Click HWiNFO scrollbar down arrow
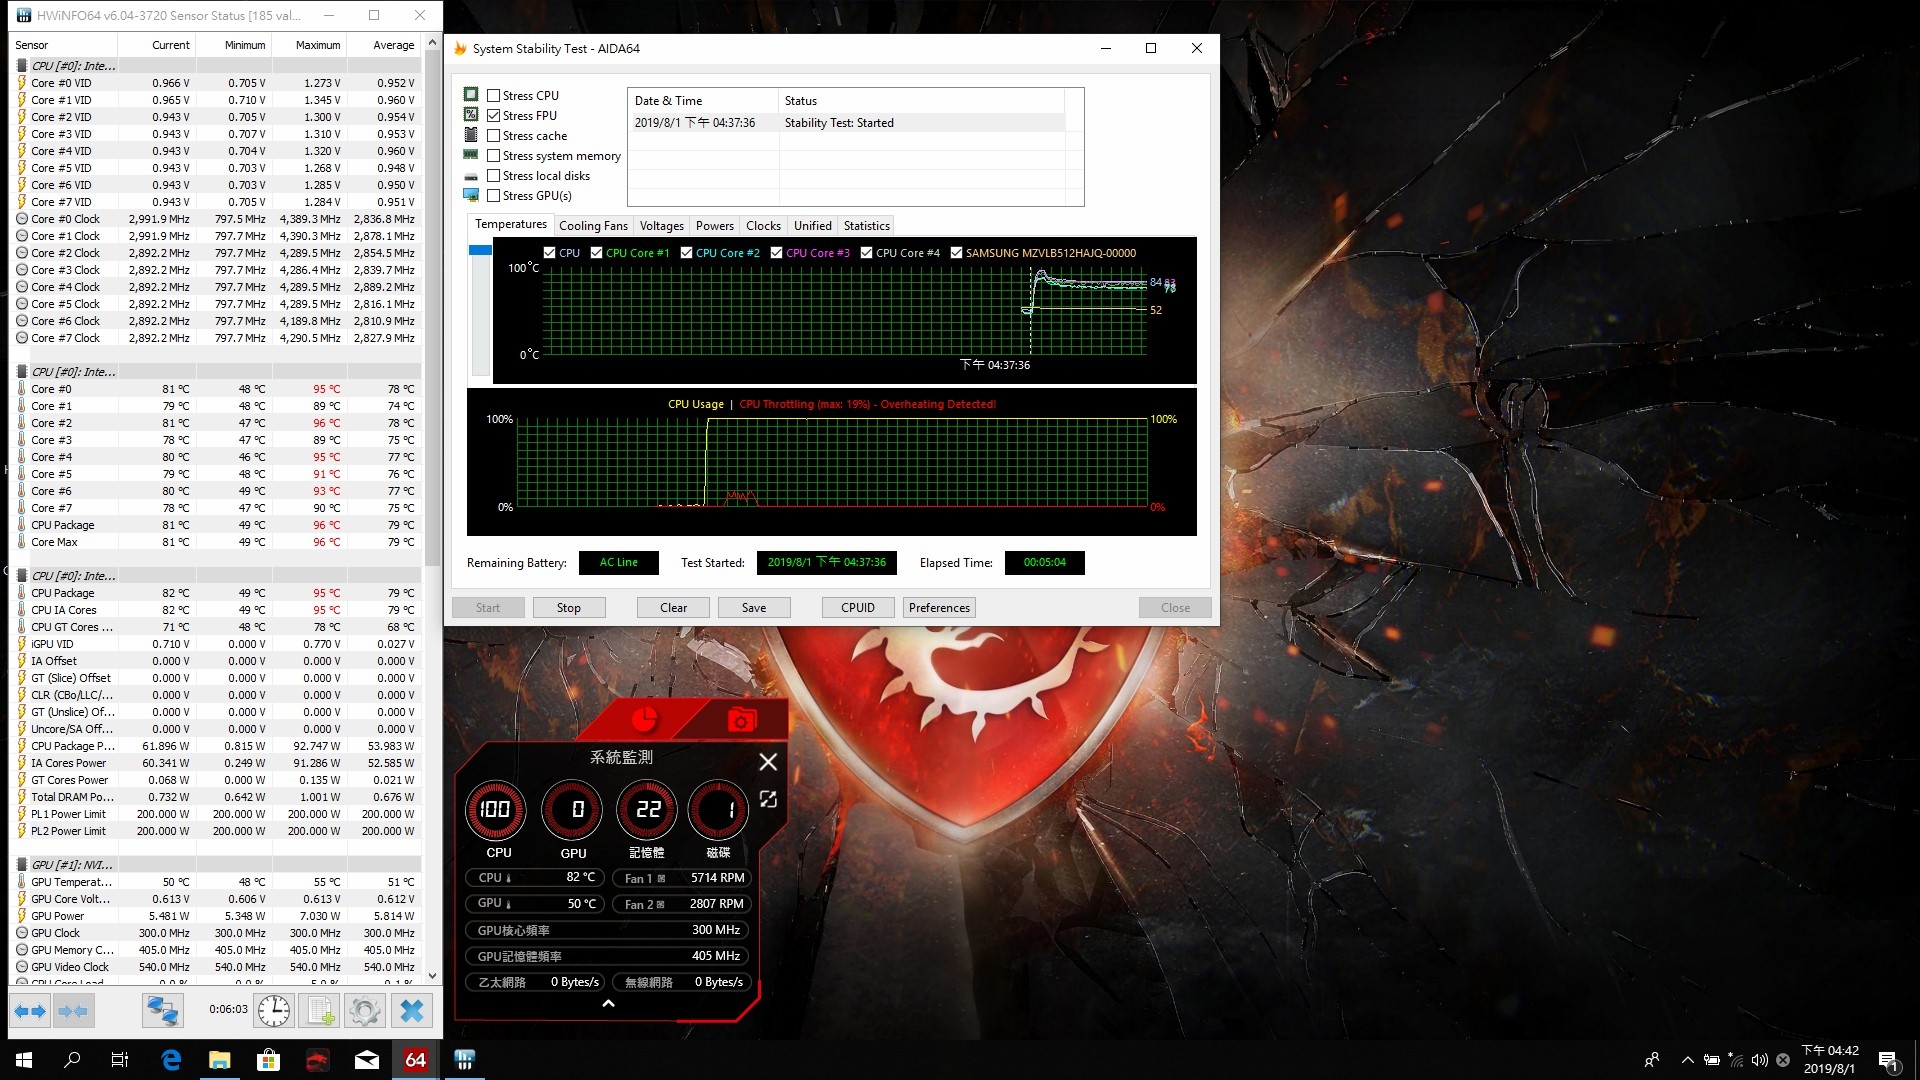Image resolution: width=1920 pixels, height=1080 pixels. coord(433,976)
